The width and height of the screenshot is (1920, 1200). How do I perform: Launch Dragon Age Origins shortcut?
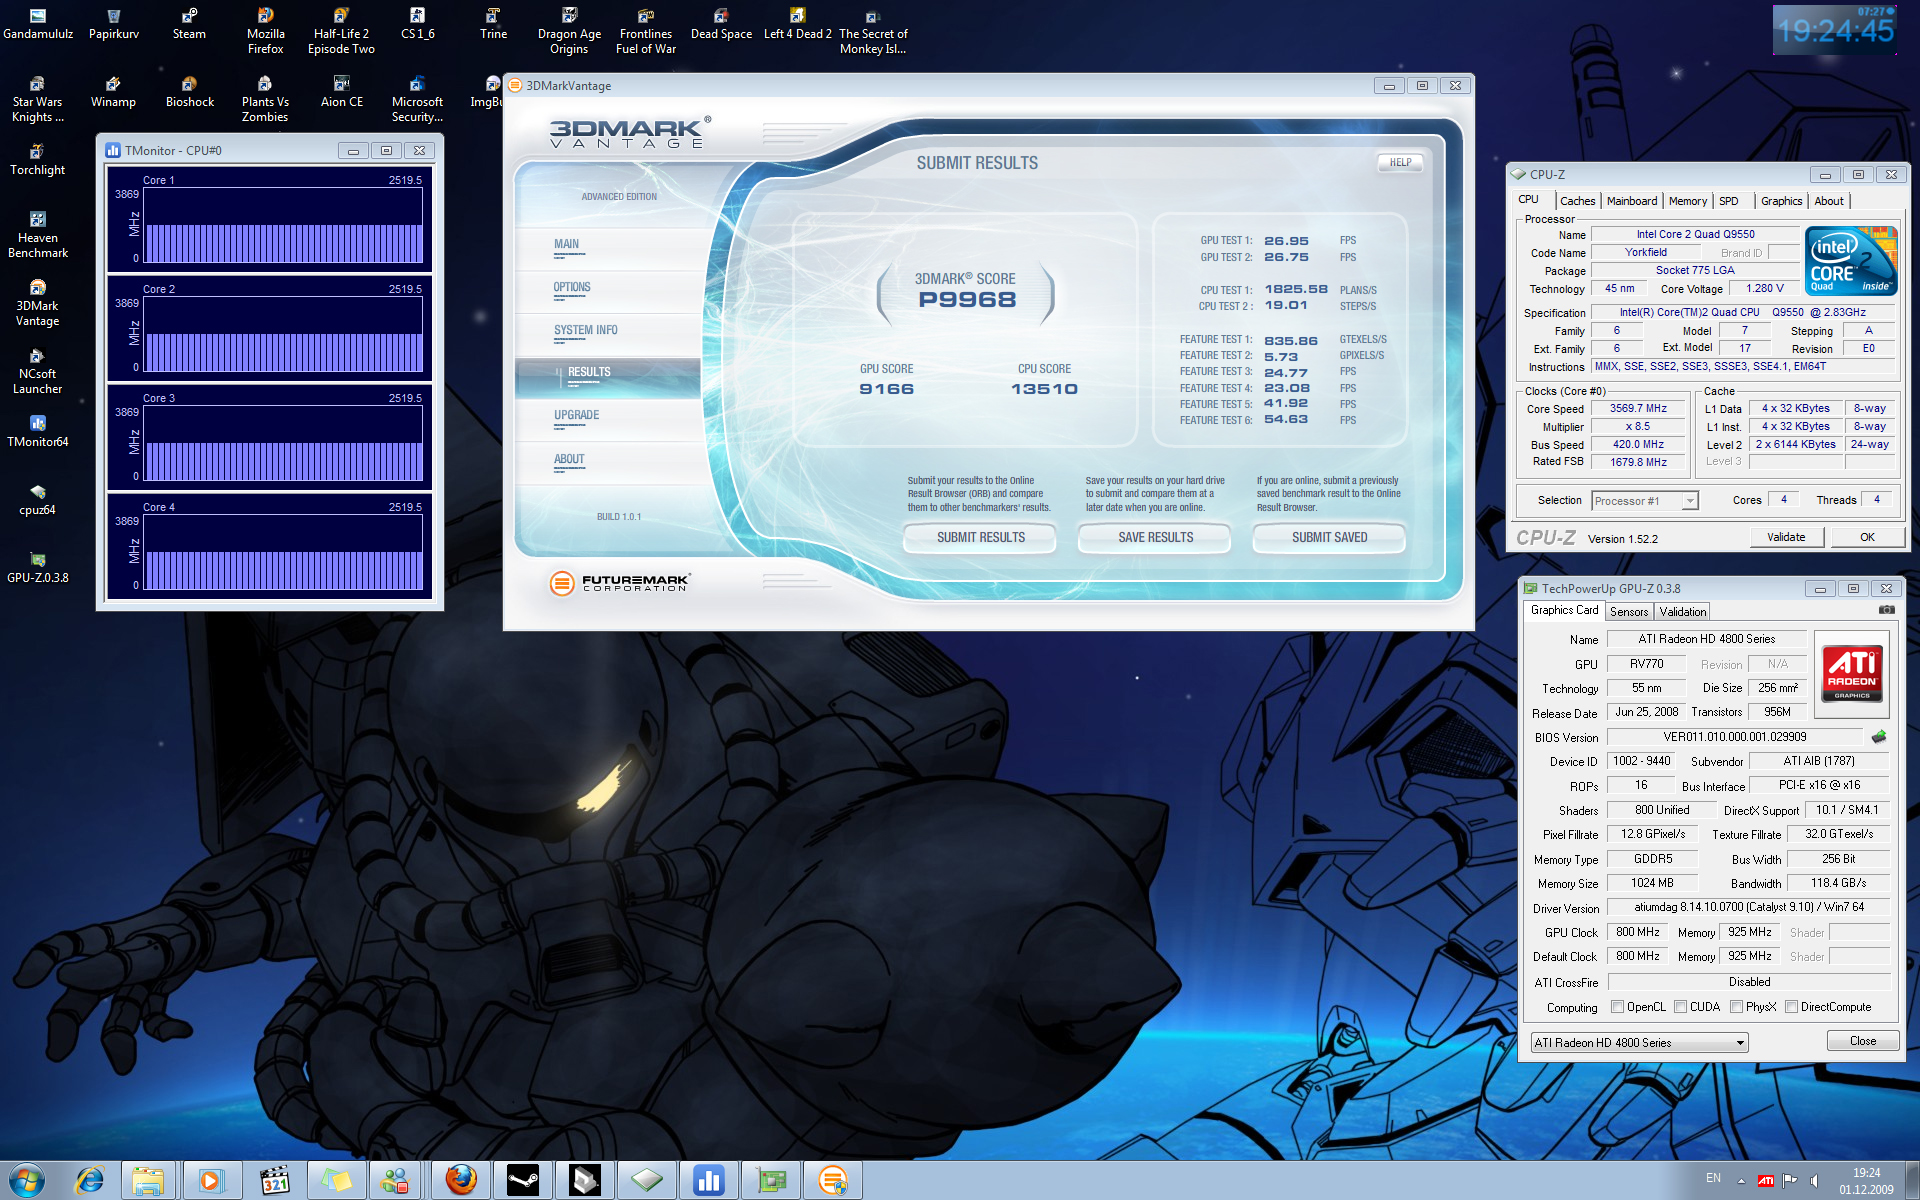[569, 31]
